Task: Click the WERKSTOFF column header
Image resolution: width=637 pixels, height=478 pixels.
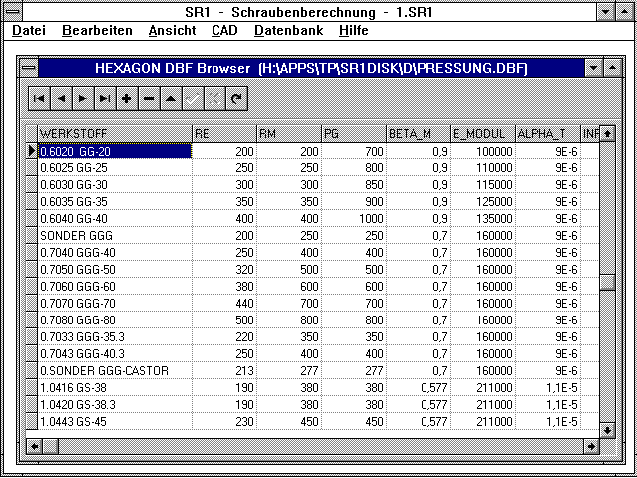Action: [x=114, y=133]
